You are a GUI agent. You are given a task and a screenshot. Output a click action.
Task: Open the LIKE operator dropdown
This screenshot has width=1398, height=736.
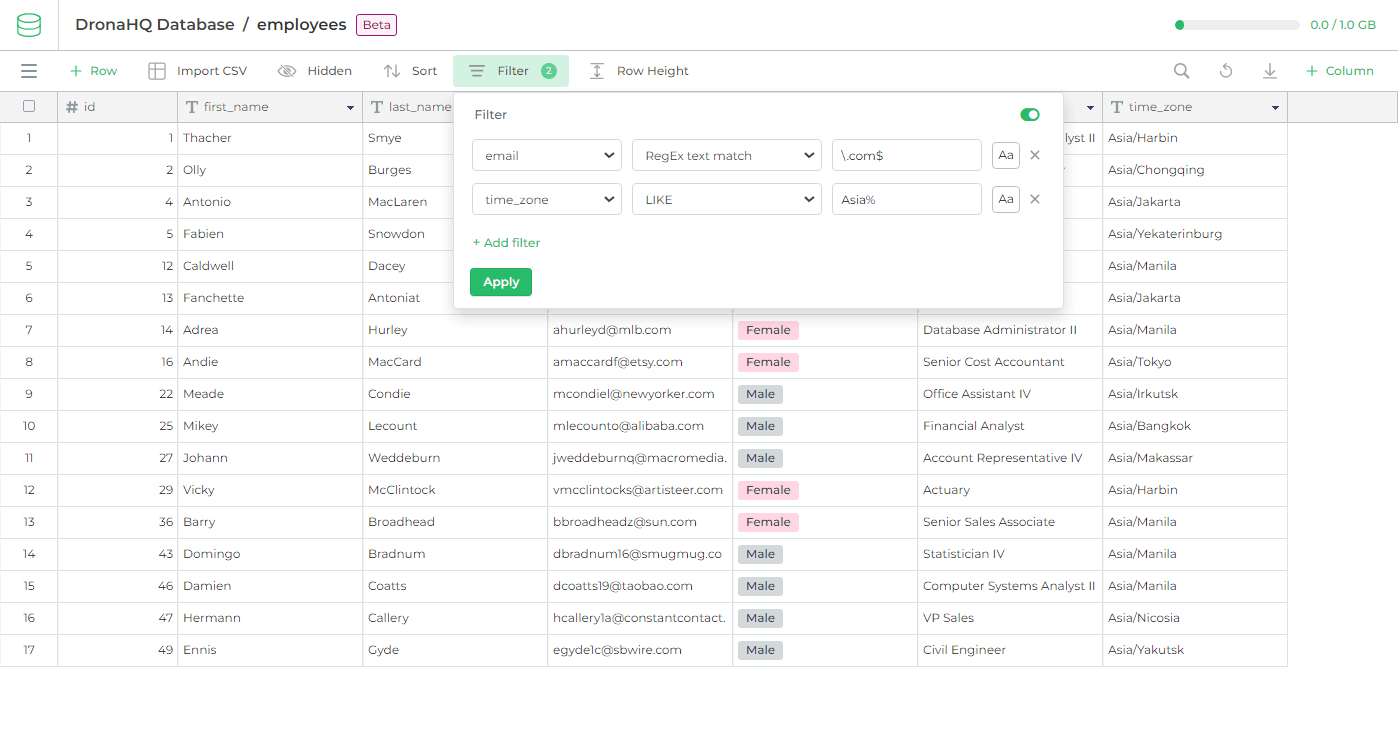[727, 199]
